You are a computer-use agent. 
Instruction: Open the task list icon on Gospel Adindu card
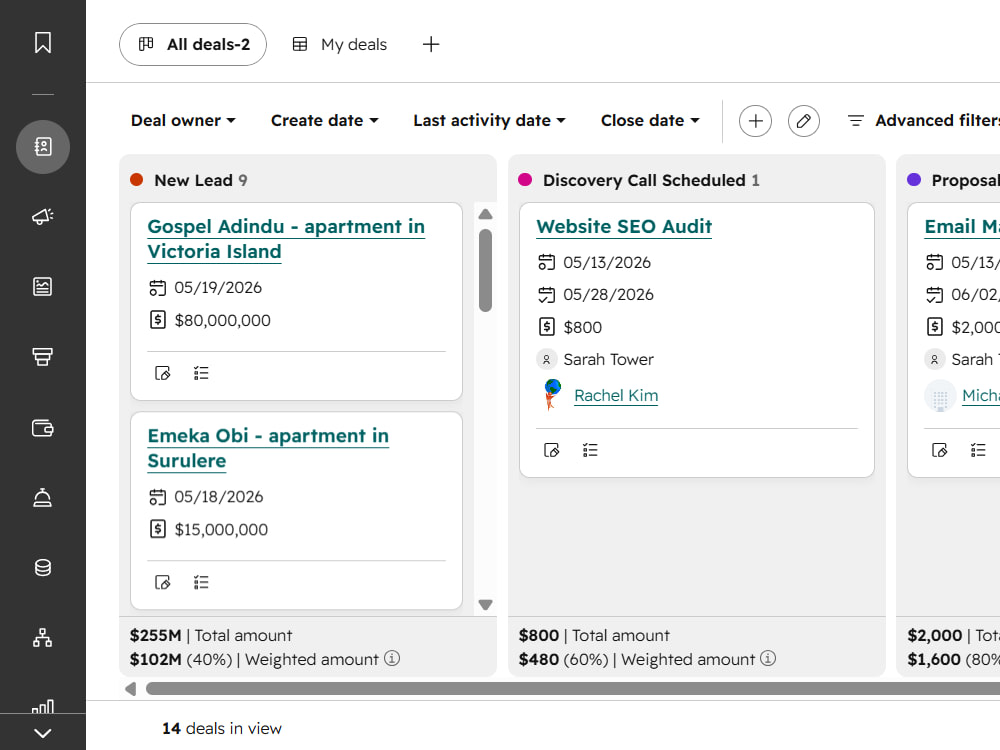pos(201,373)
